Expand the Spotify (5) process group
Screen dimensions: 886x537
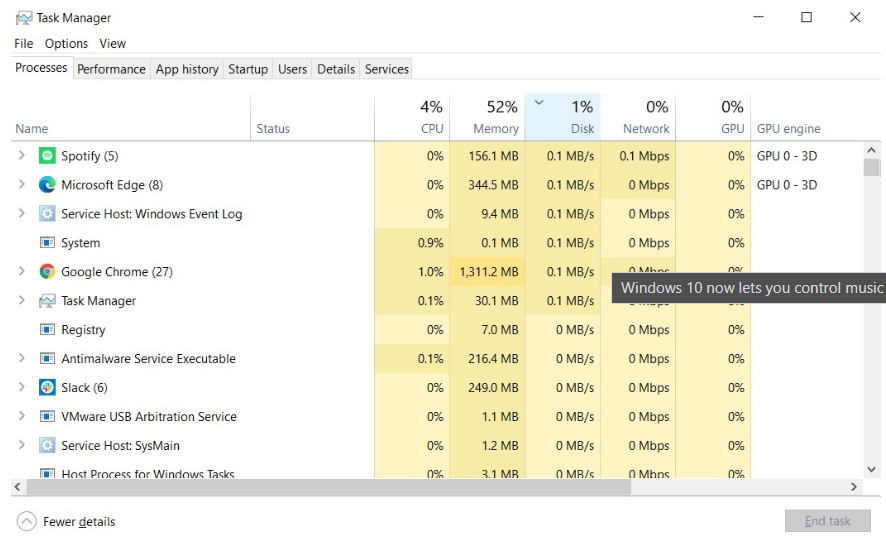(x=21, y=155)
